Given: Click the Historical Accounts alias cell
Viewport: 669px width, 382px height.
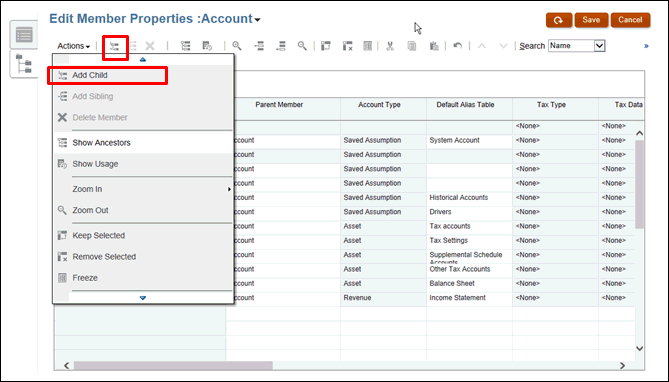Looking at the screenshot, I should (x=469, y=198).
